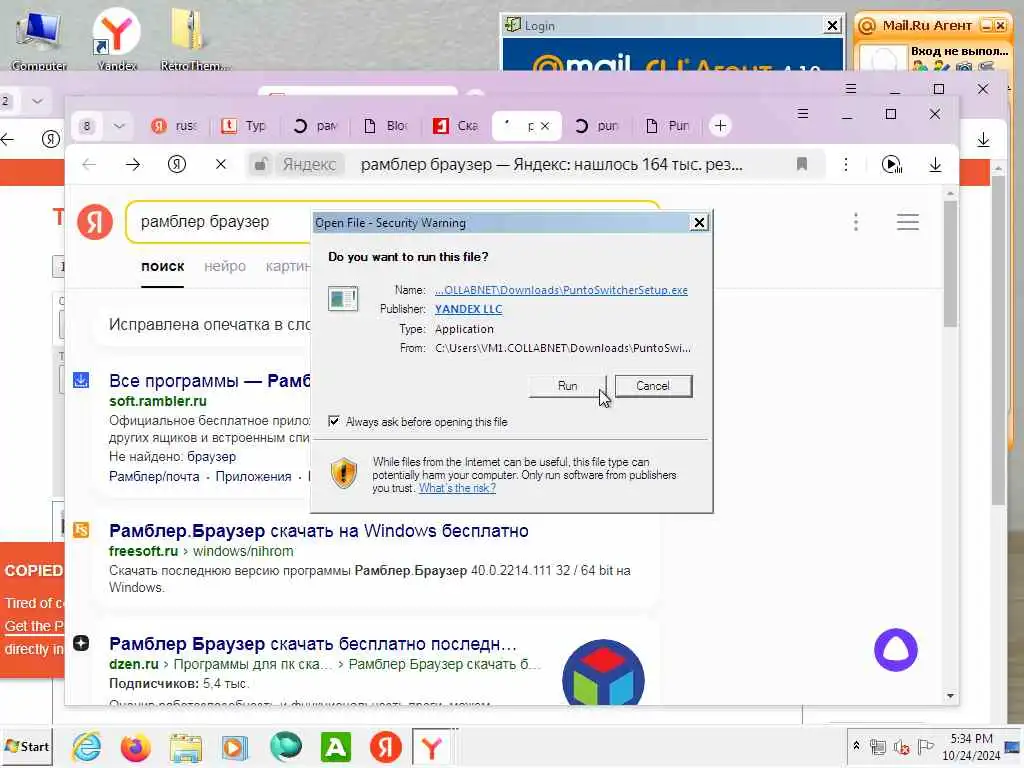This screenshot has height=768, width=1024.
Task: Stop page loading with the X button
Action: 221,165
